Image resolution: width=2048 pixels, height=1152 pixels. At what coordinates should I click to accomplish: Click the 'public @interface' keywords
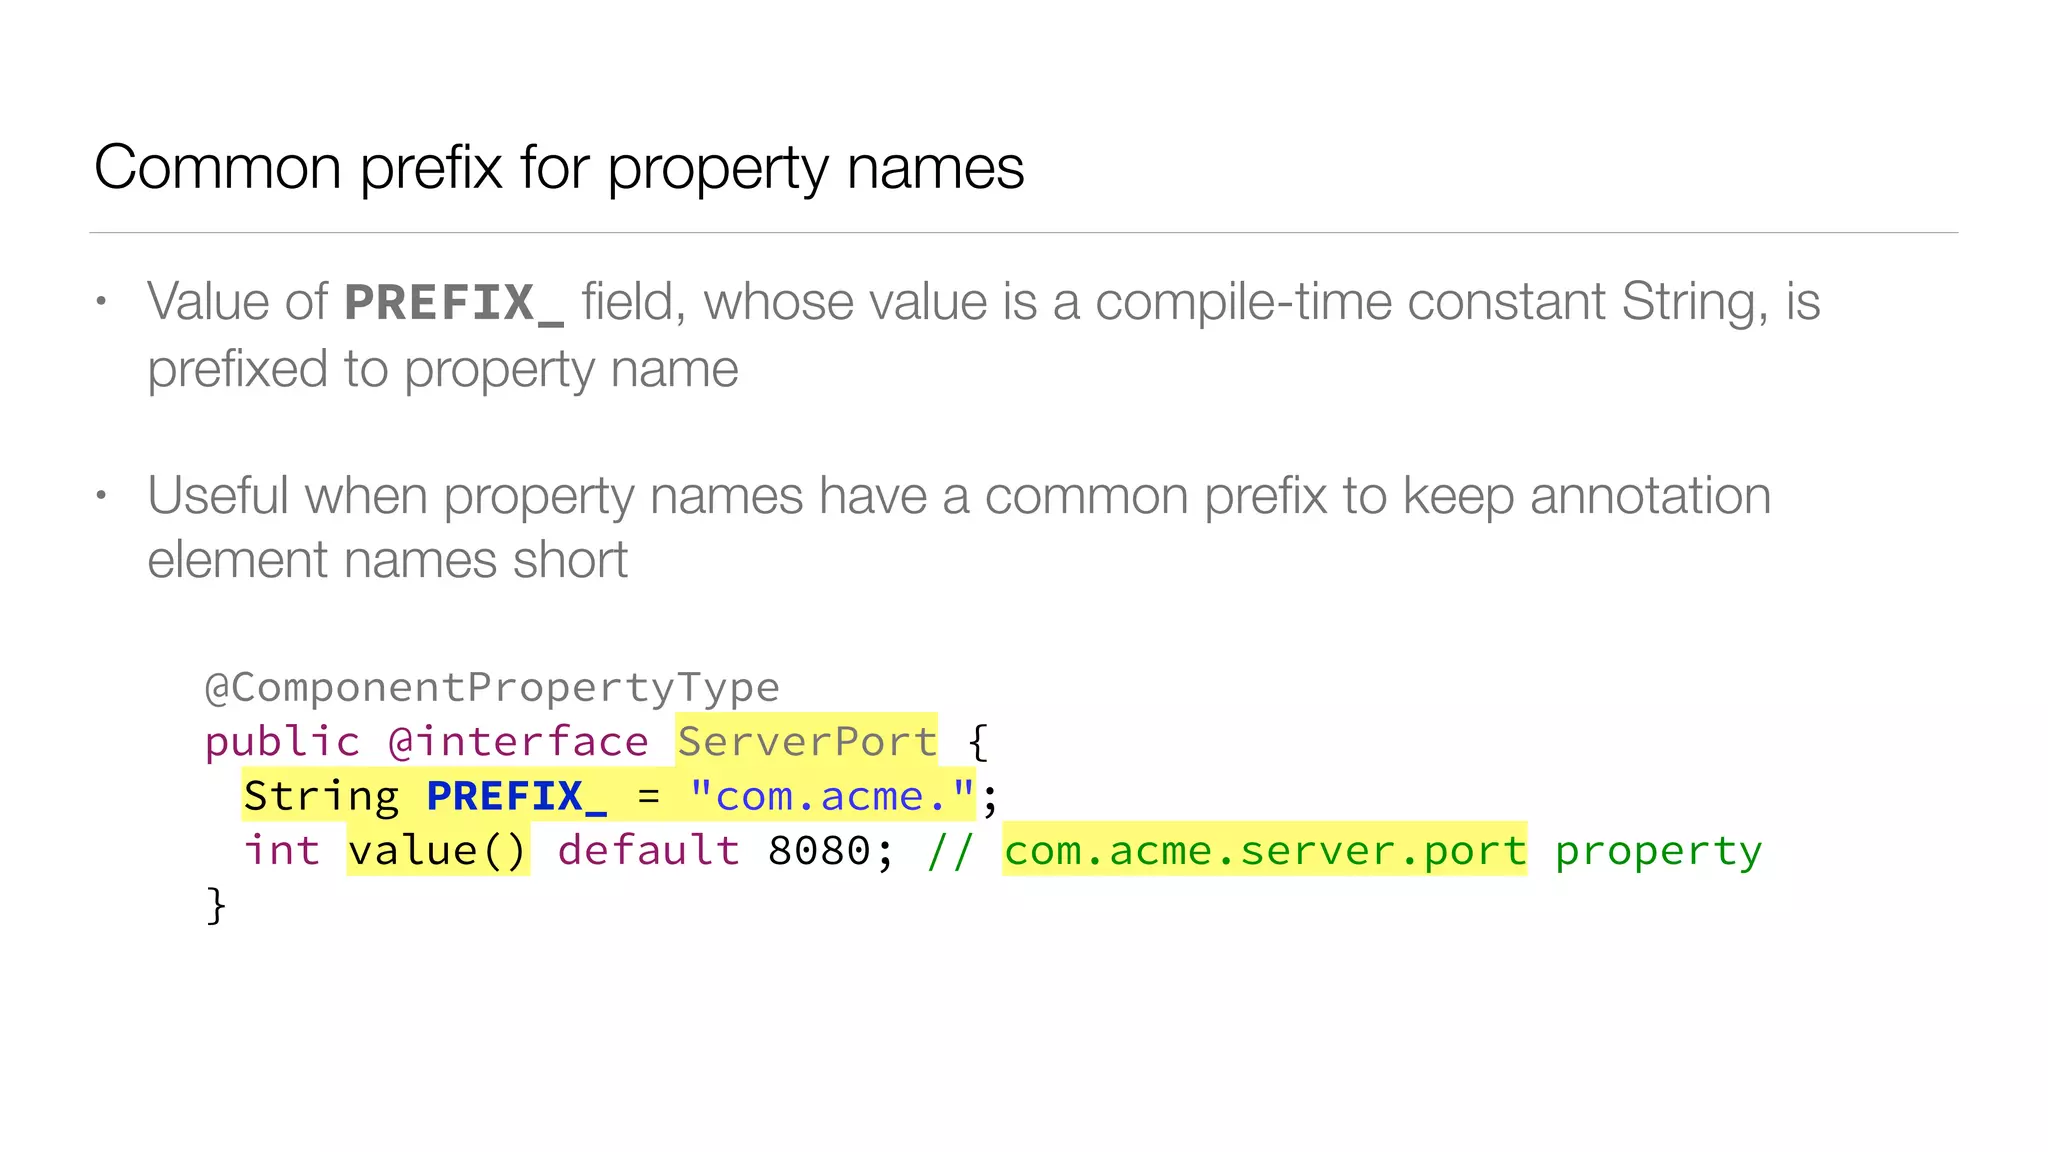[427, 742]
